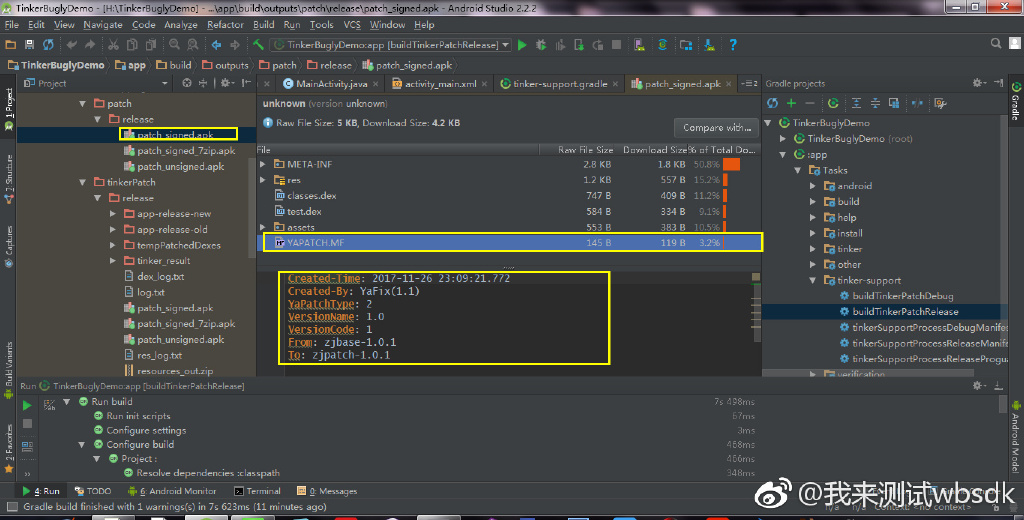Image resolution: width=1024 pixels, height=520 pixels.
Task: Open the Project Structure icon
Action: pyautogui.click(x=686, y=44)
